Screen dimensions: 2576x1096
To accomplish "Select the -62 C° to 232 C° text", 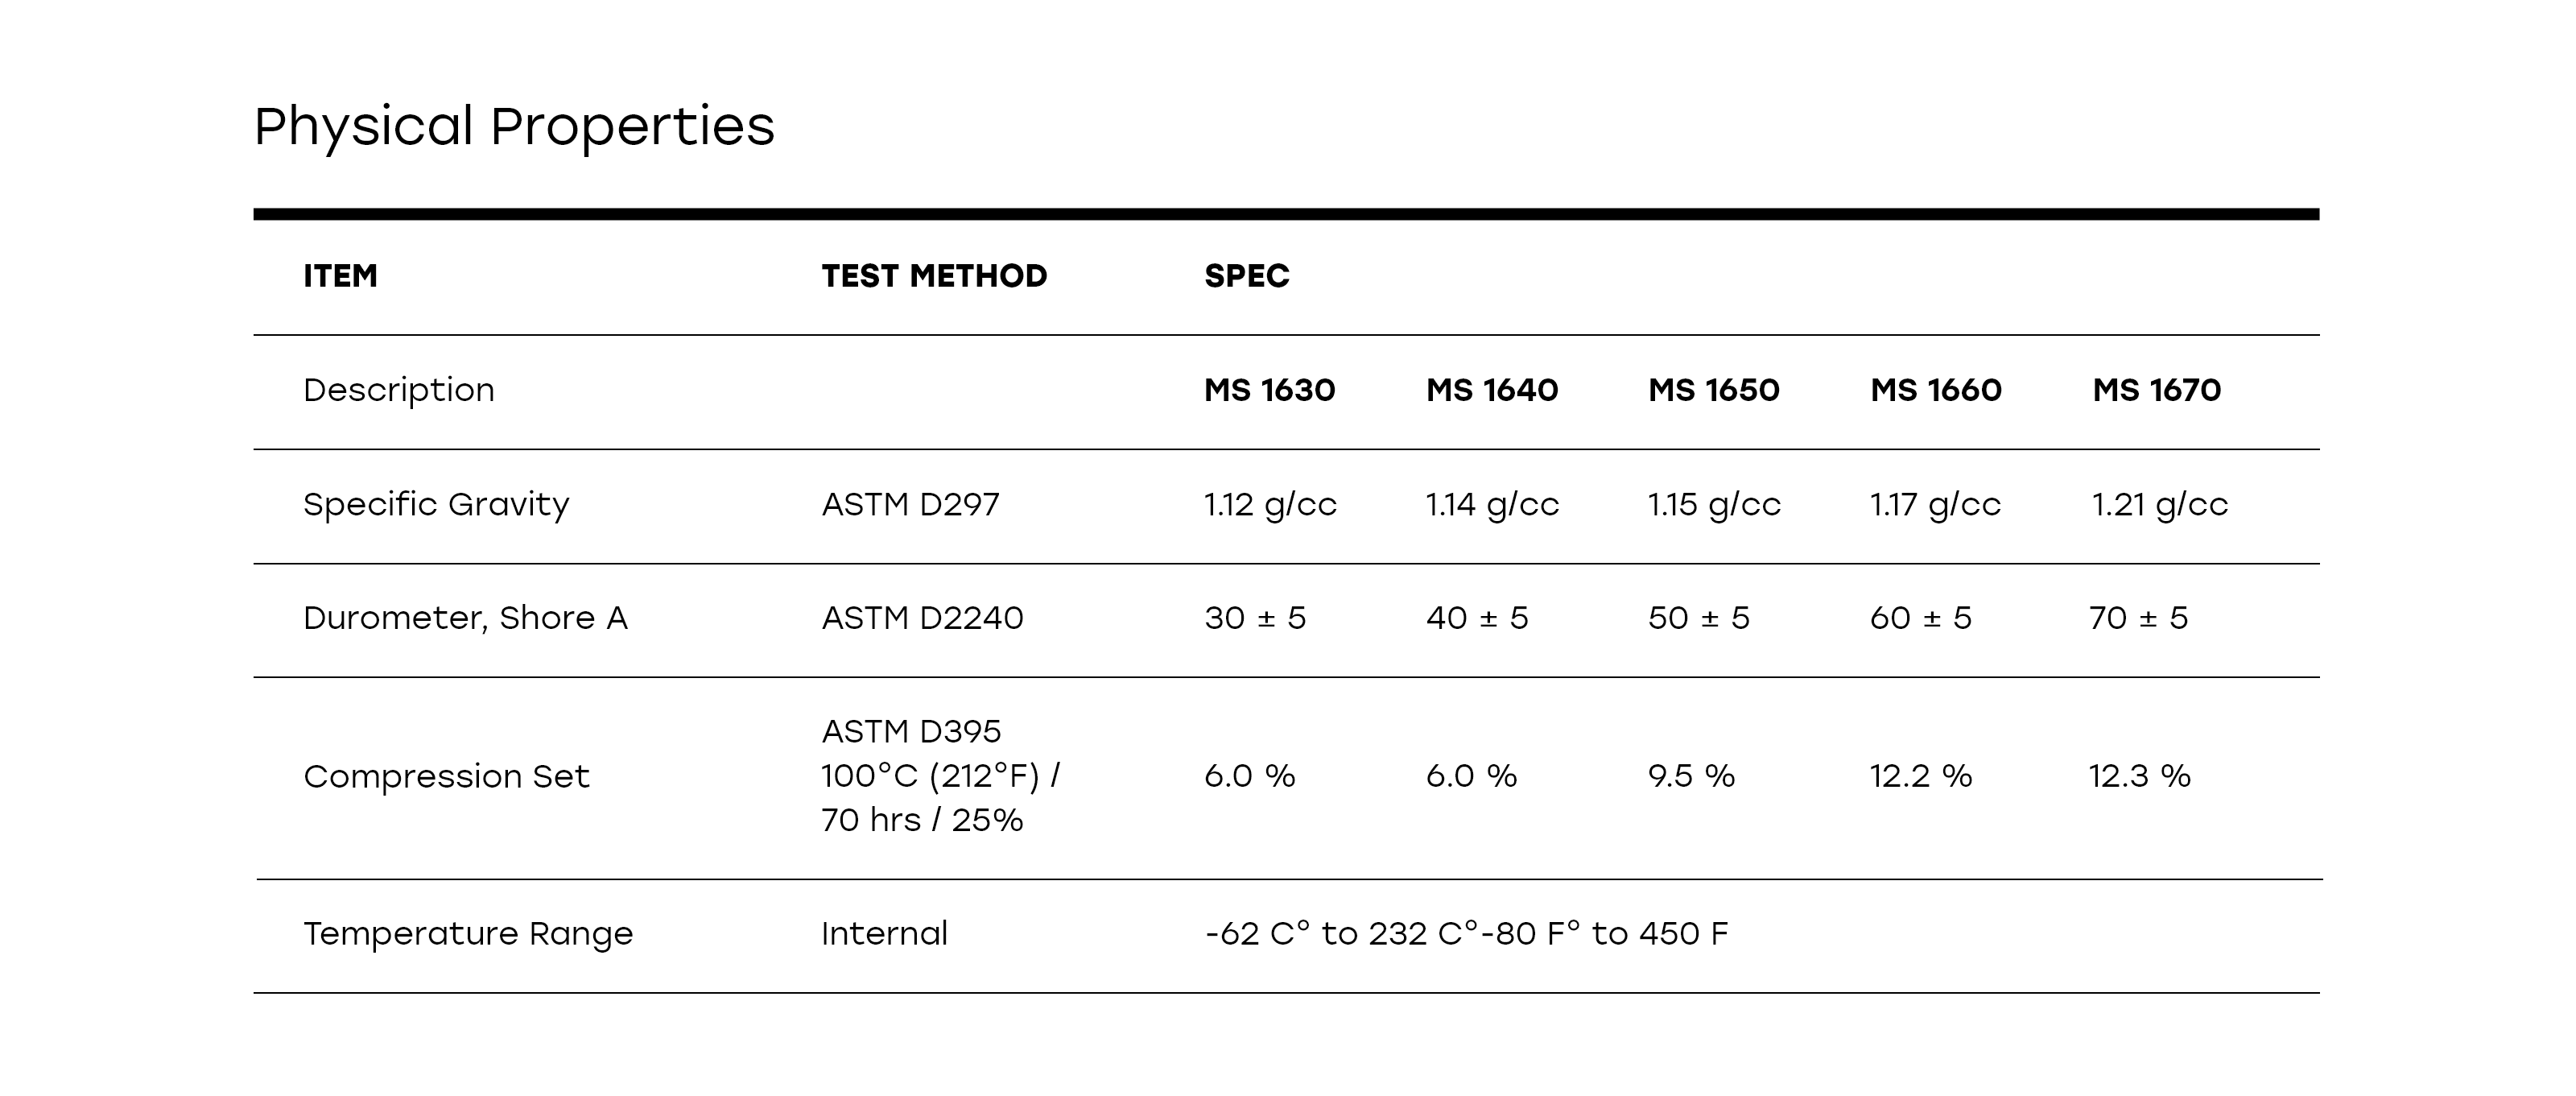I will (1341, 934).
